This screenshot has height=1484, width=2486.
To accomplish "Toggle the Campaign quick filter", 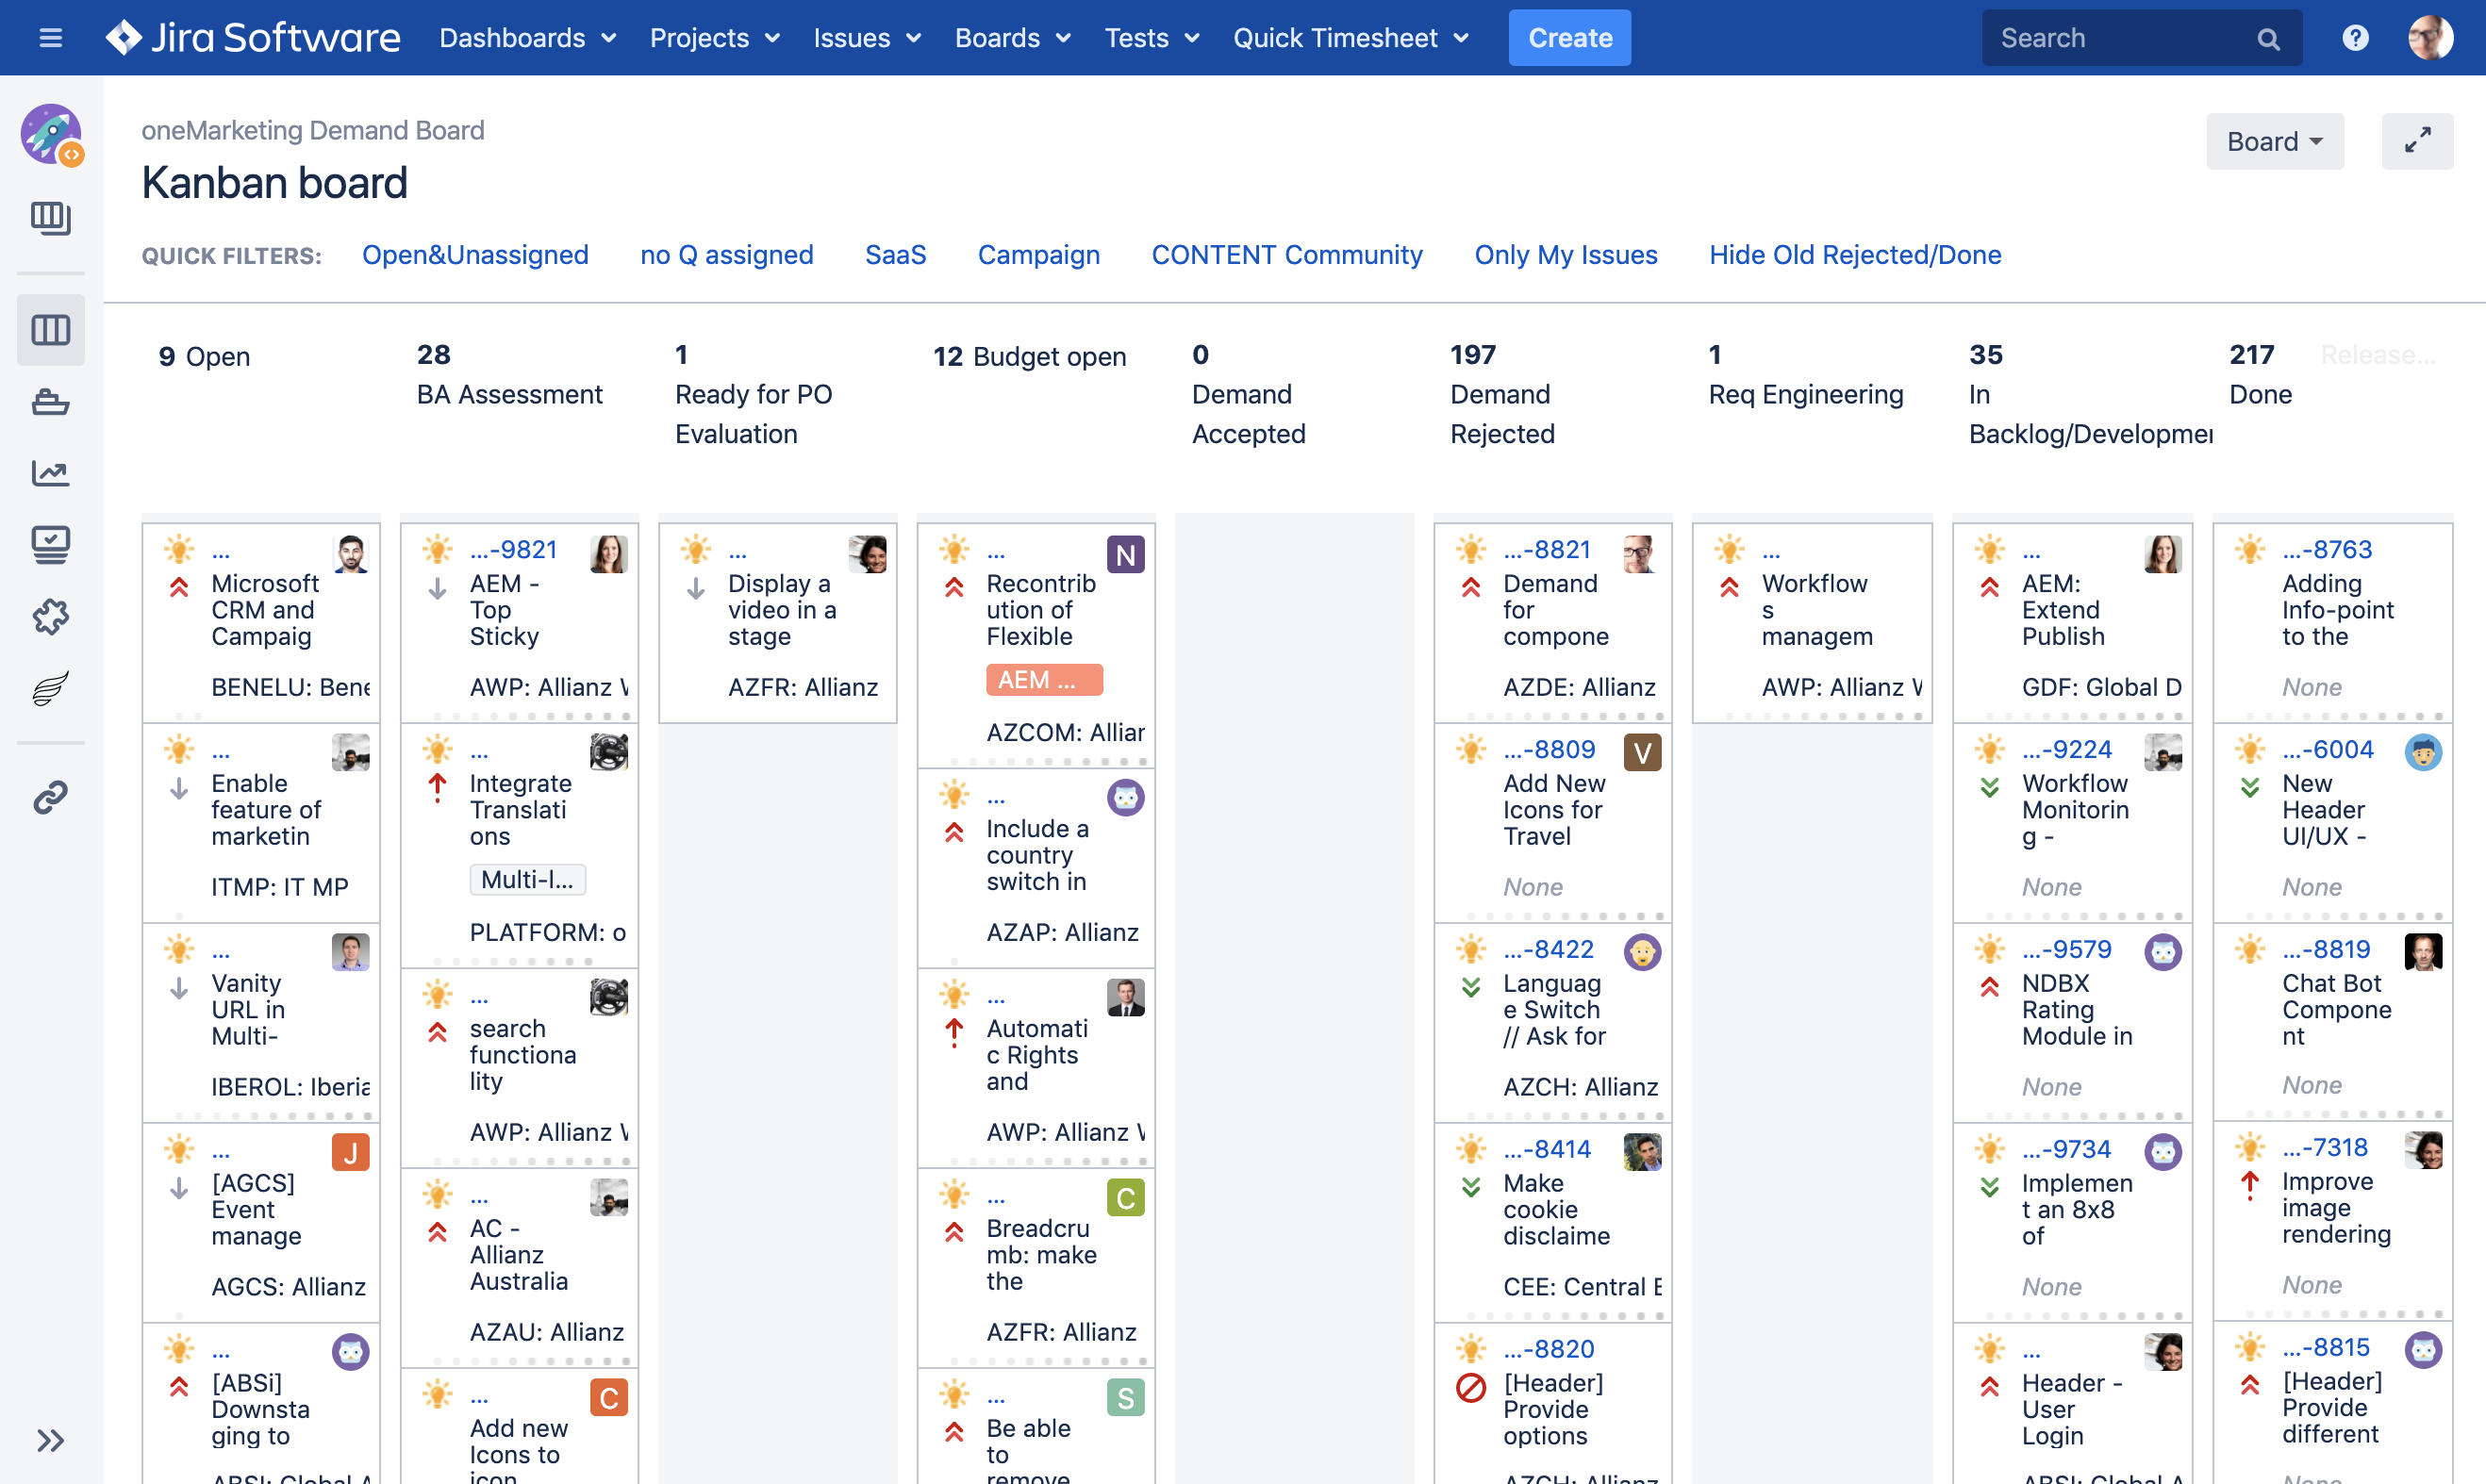I will click(1038, 255).
